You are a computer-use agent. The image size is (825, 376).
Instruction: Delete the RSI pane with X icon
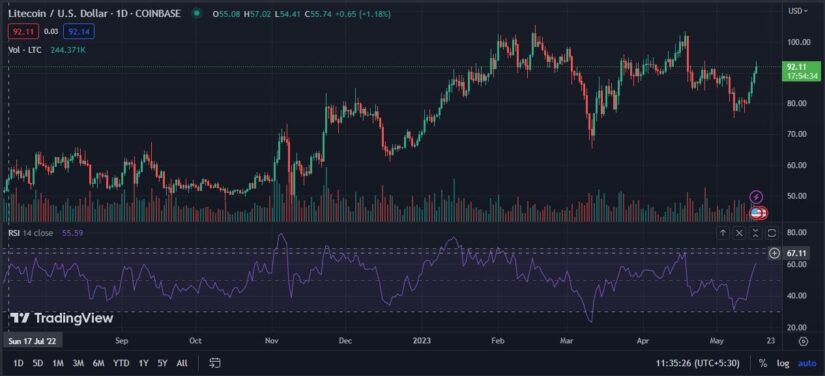pos(739,232)
